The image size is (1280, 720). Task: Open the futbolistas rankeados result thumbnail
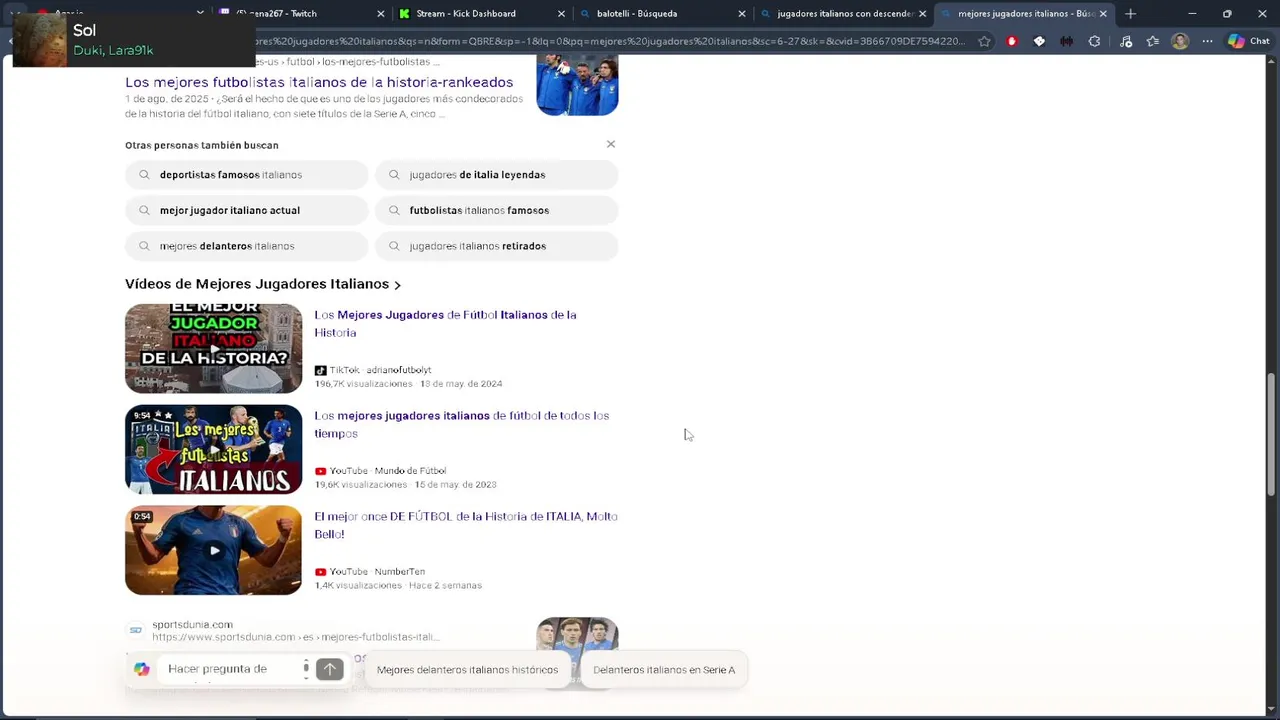point(577,85)
